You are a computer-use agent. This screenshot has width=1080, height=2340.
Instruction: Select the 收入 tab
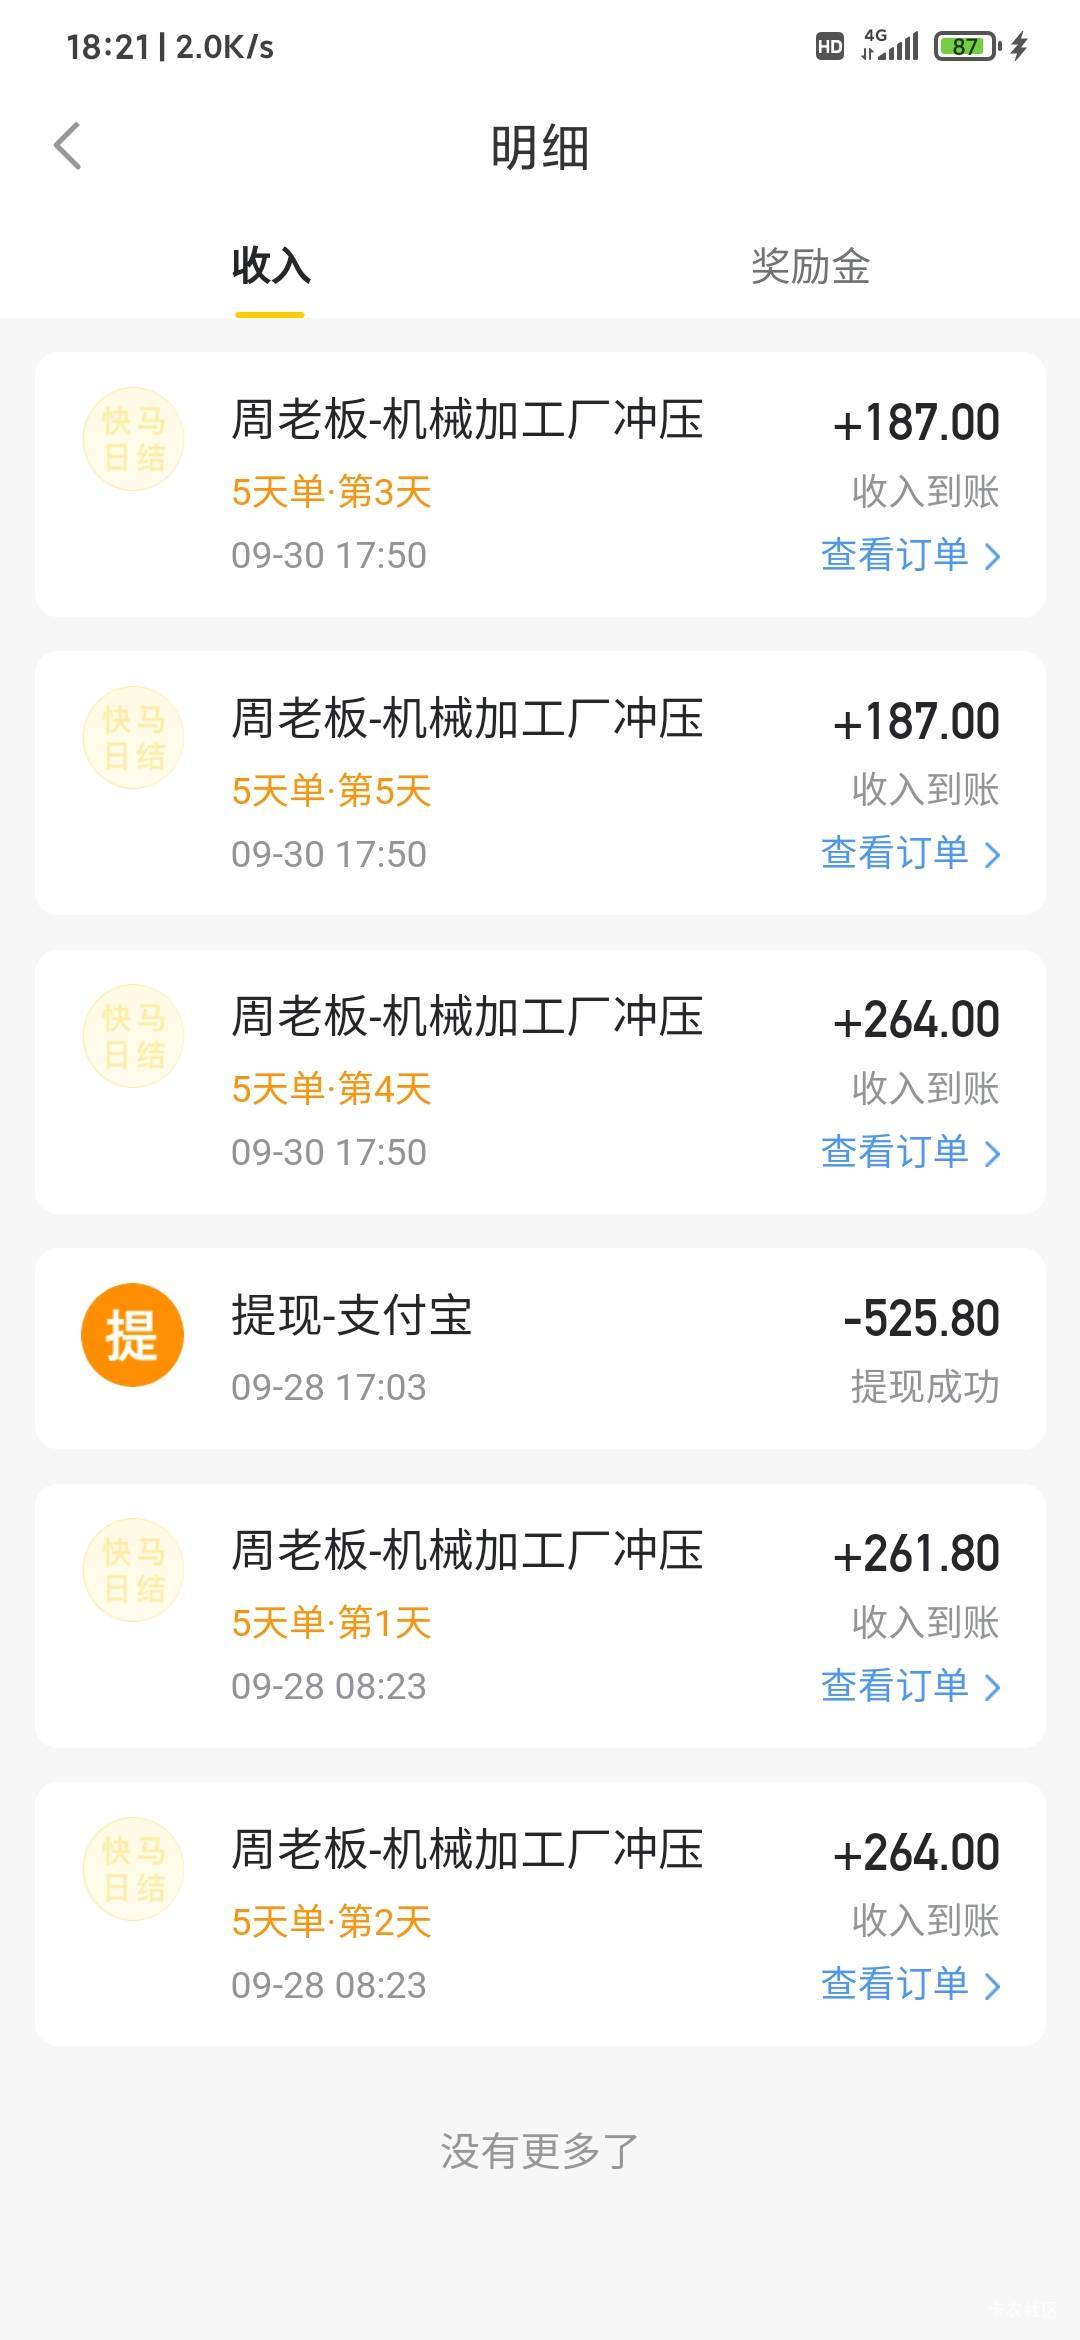click(270, 267)
